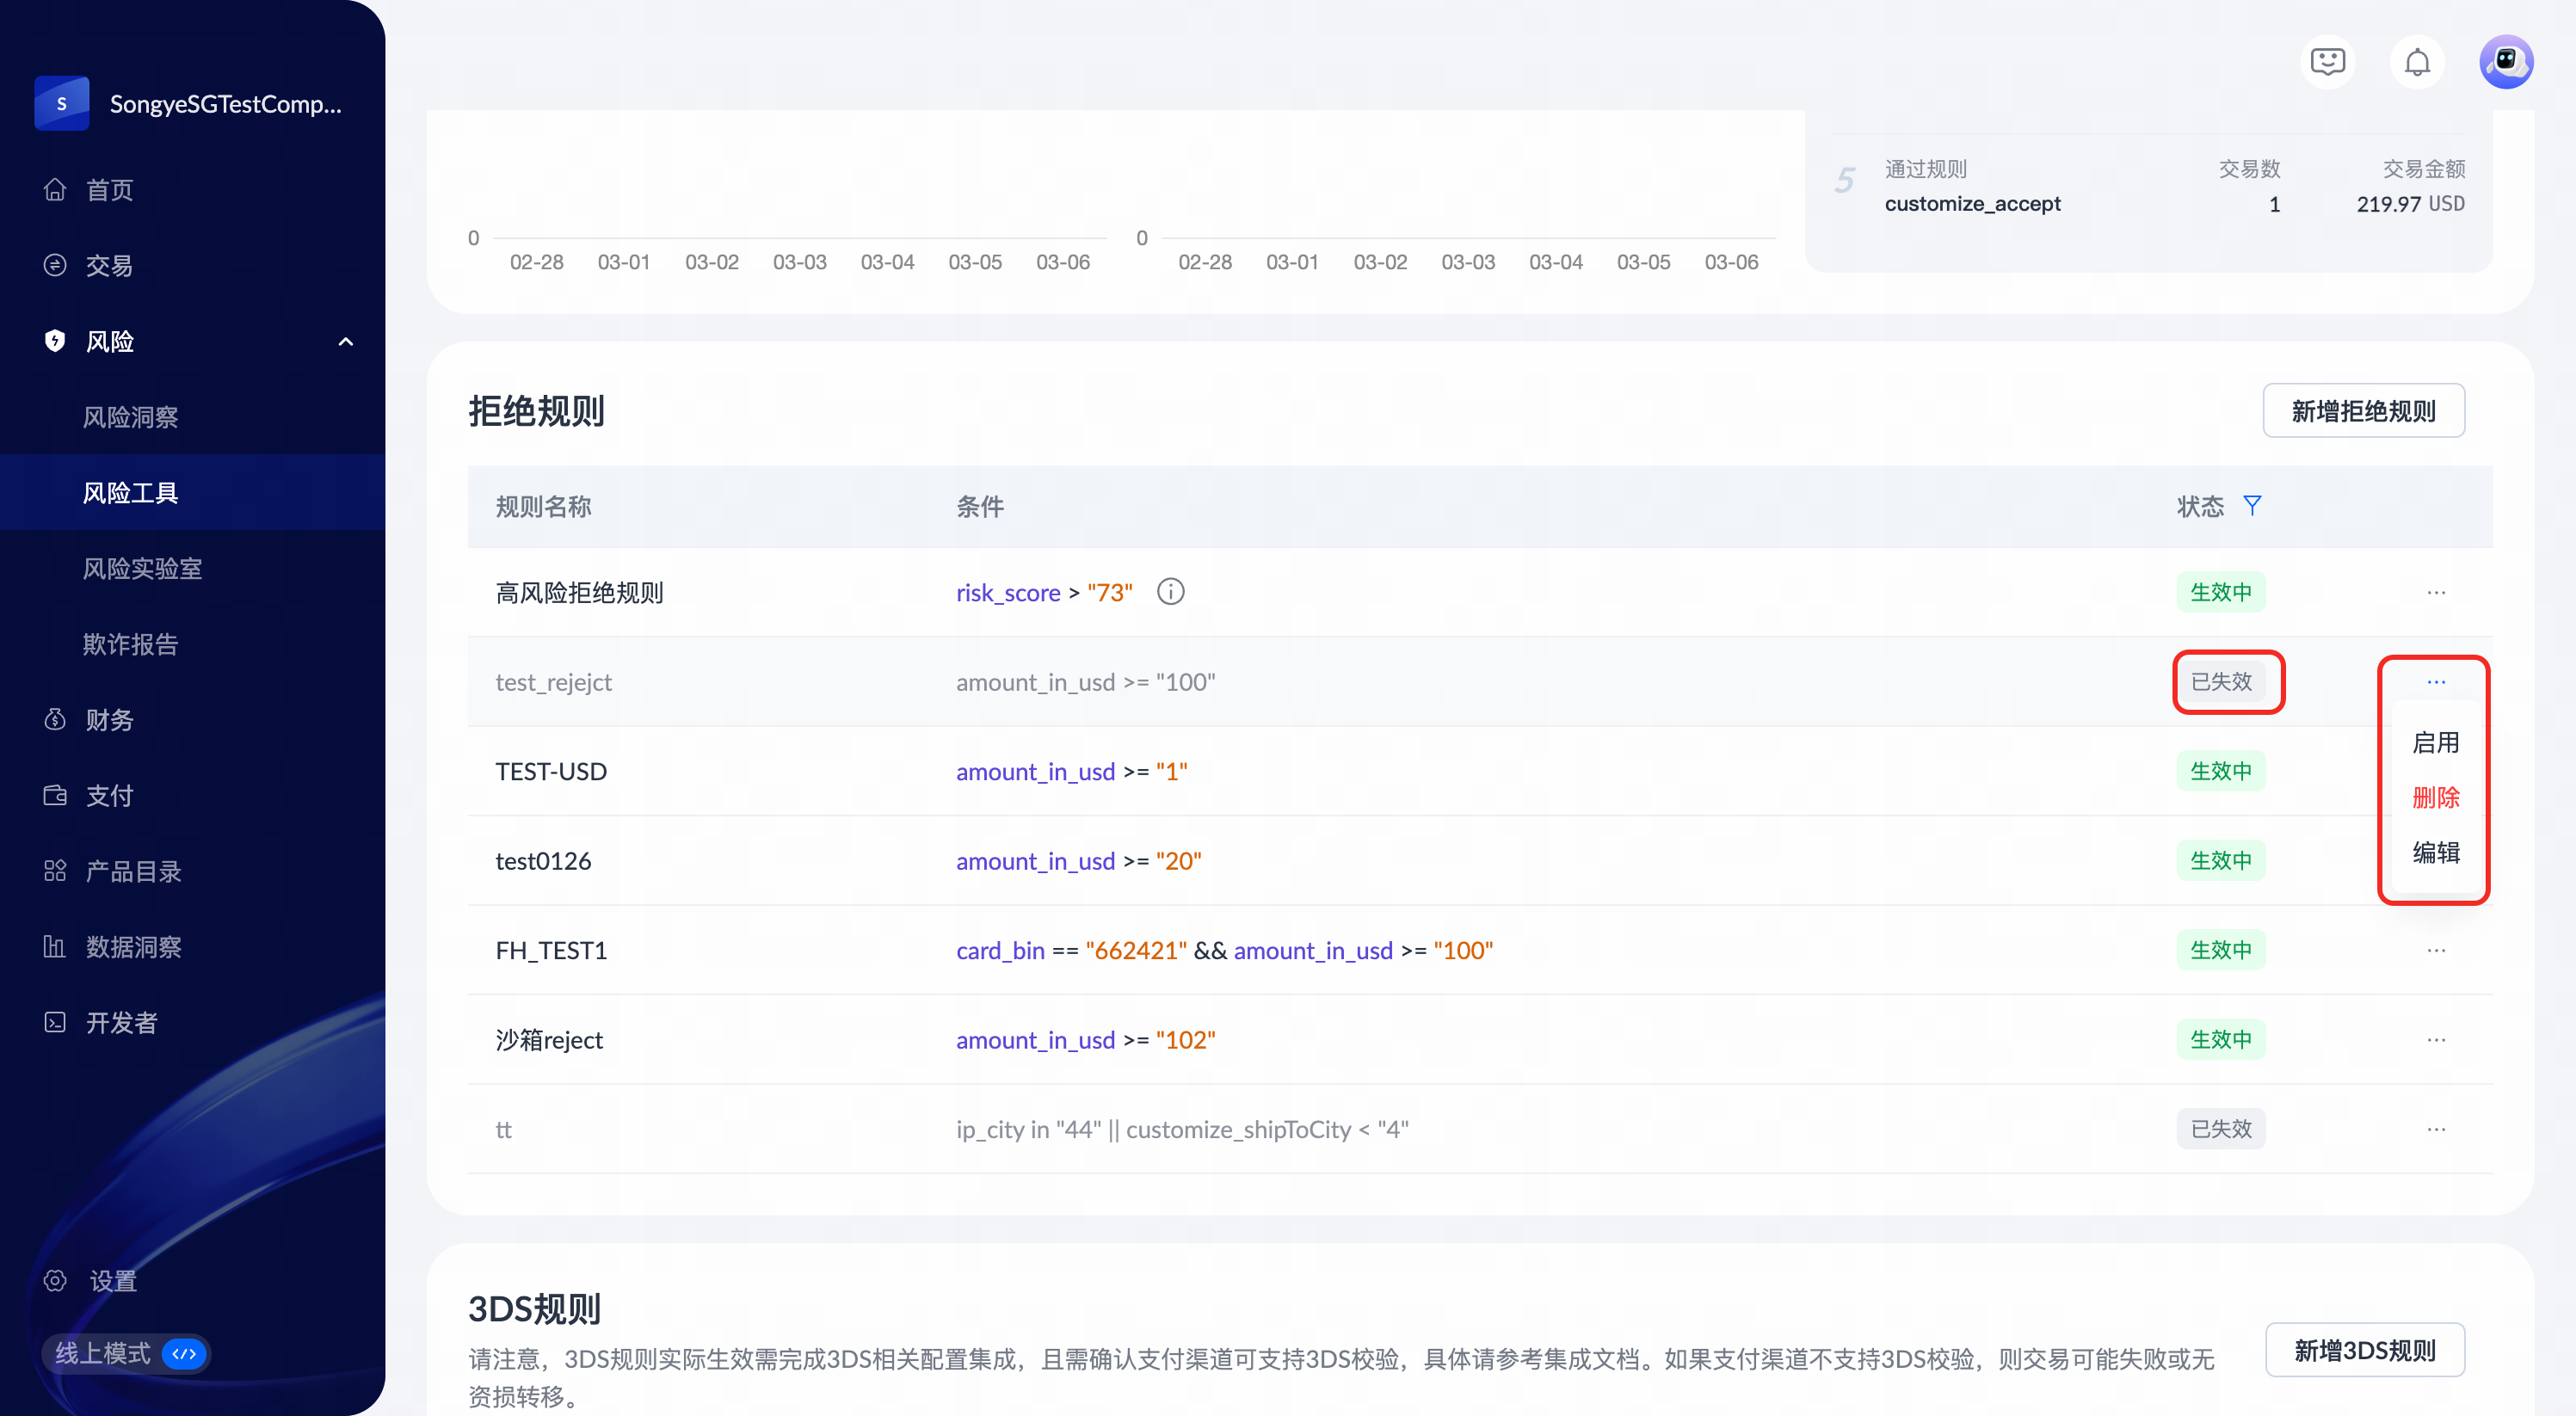Open the more menu for FH_TEST1 rule
Screen dimensions: 2576x1416
click(2435, 950)
